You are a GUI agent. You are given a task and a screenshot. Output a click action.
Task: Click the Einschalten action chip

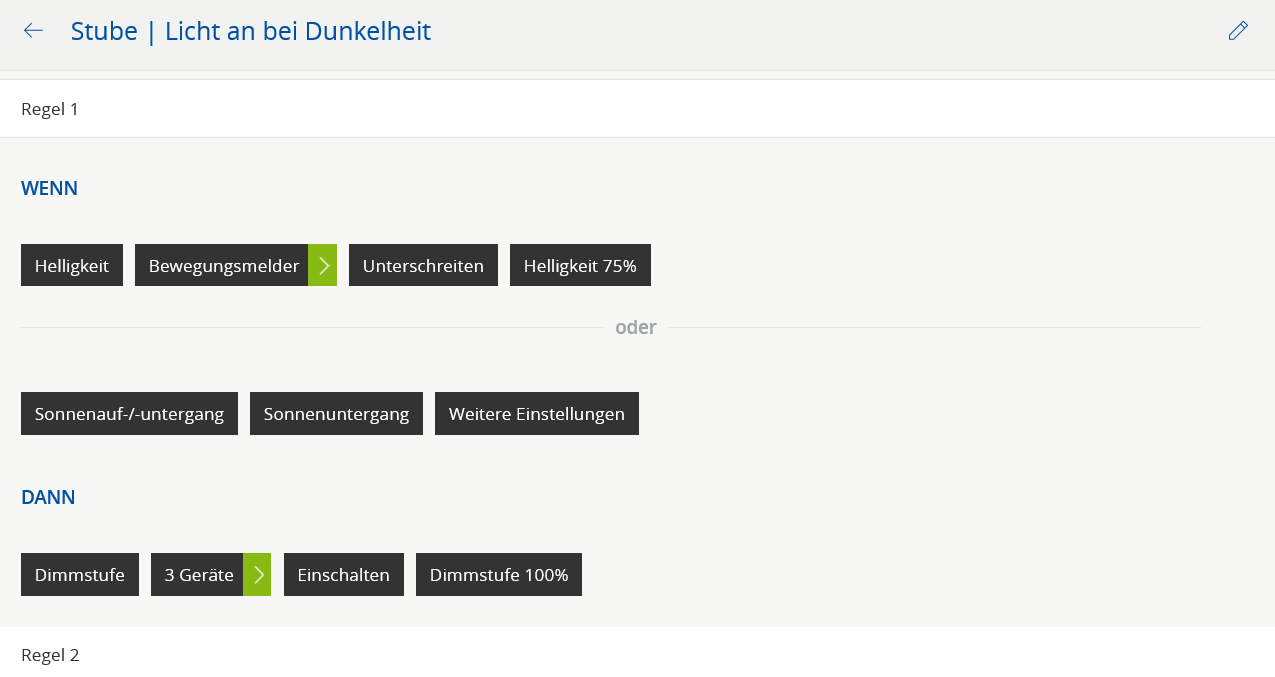(343, 575)
